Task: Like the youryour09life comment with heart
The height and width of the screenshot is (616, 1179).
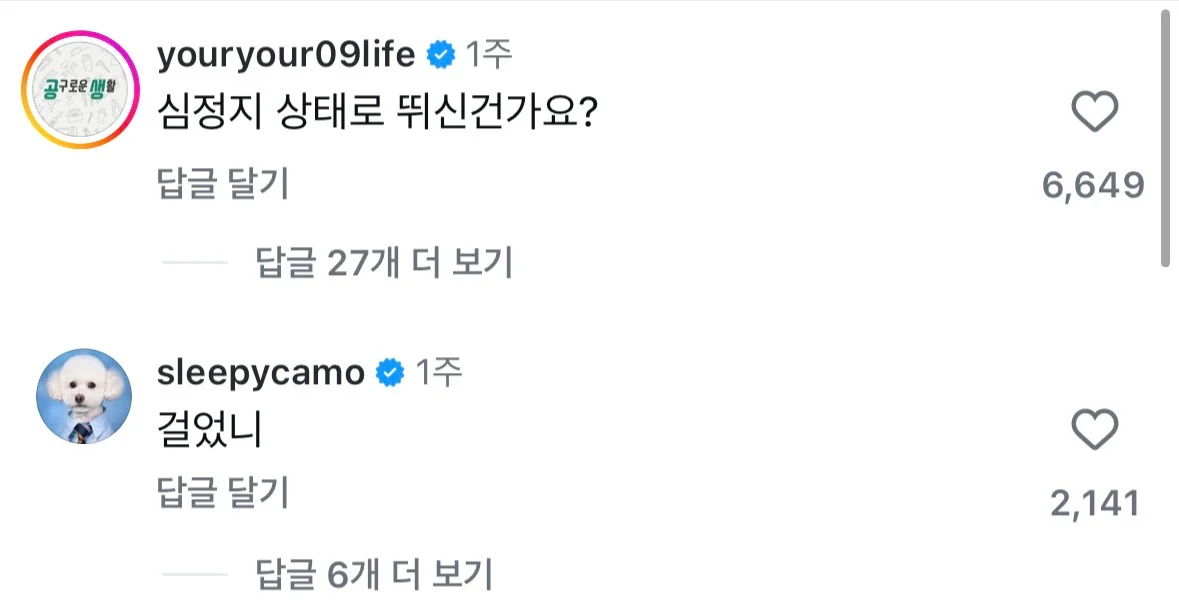Action: [1094, 113]
